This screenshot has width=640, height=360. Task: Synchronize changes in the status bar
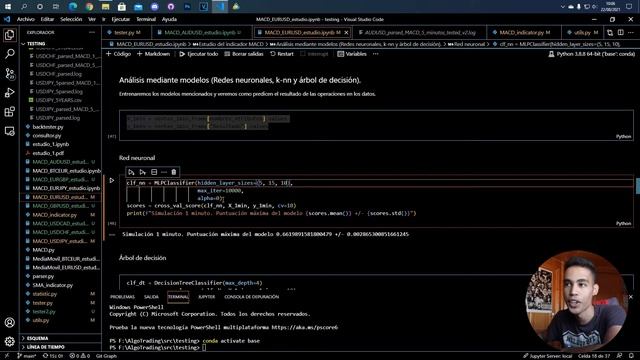click(x=53, y=356)
